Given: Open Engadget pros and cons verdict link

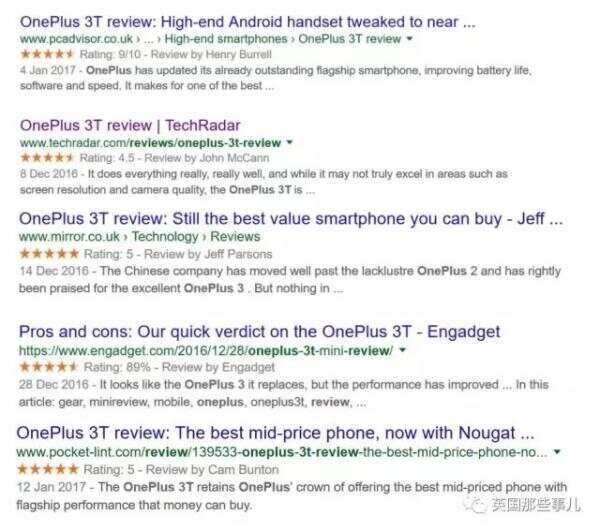Looking at the screenshot, I should [259, 332].
